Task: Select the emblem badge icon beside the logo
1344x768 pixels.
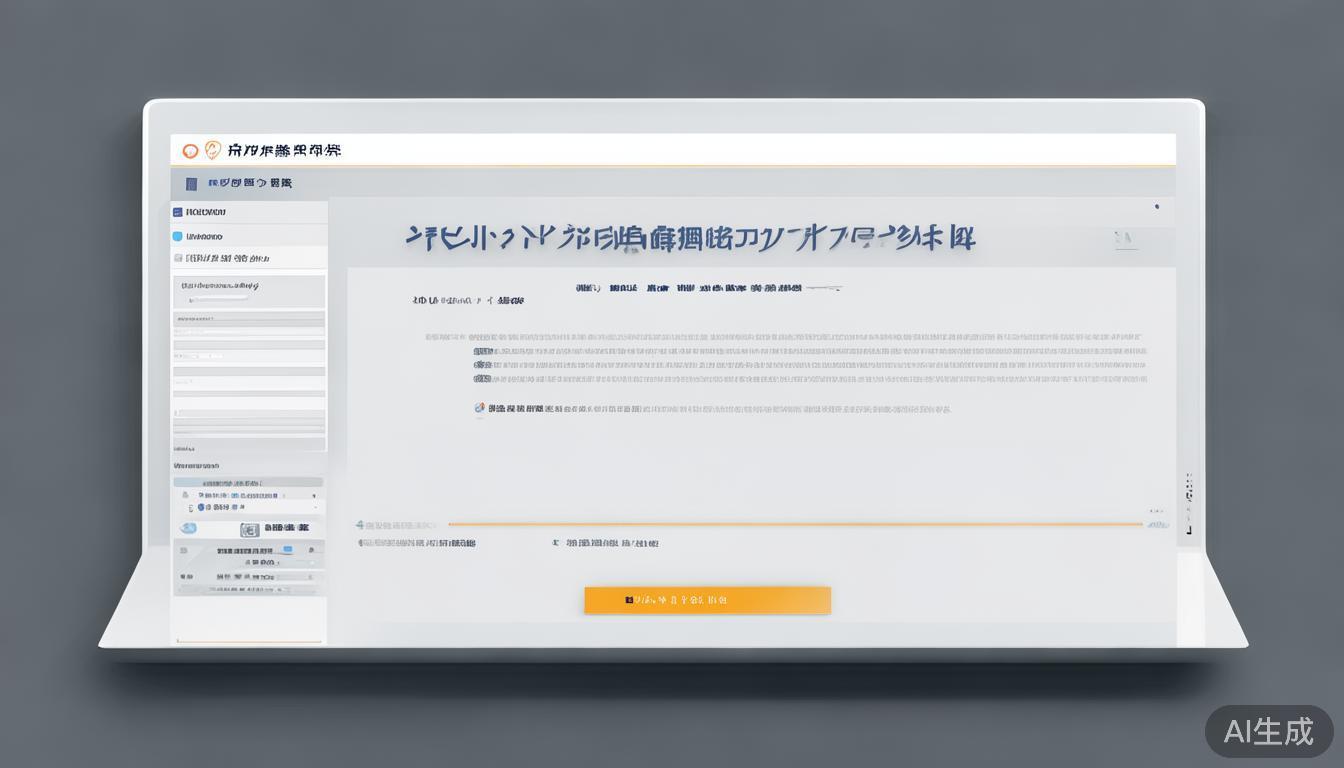Action: [213, 151]
